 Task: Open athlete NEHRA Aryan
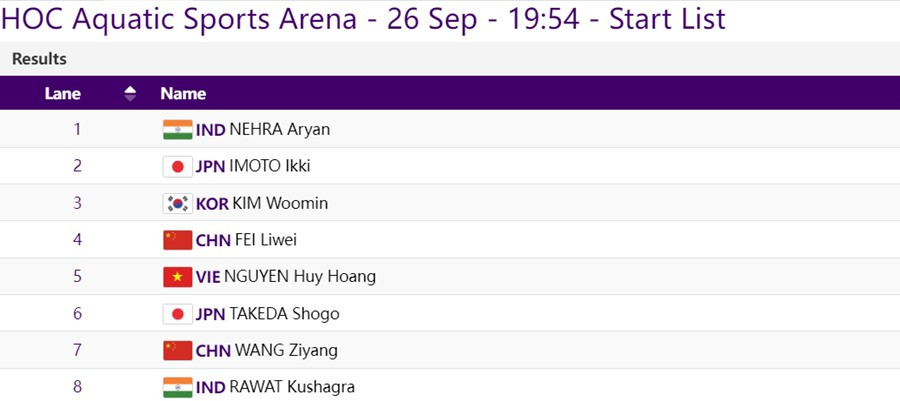[279, 129]
